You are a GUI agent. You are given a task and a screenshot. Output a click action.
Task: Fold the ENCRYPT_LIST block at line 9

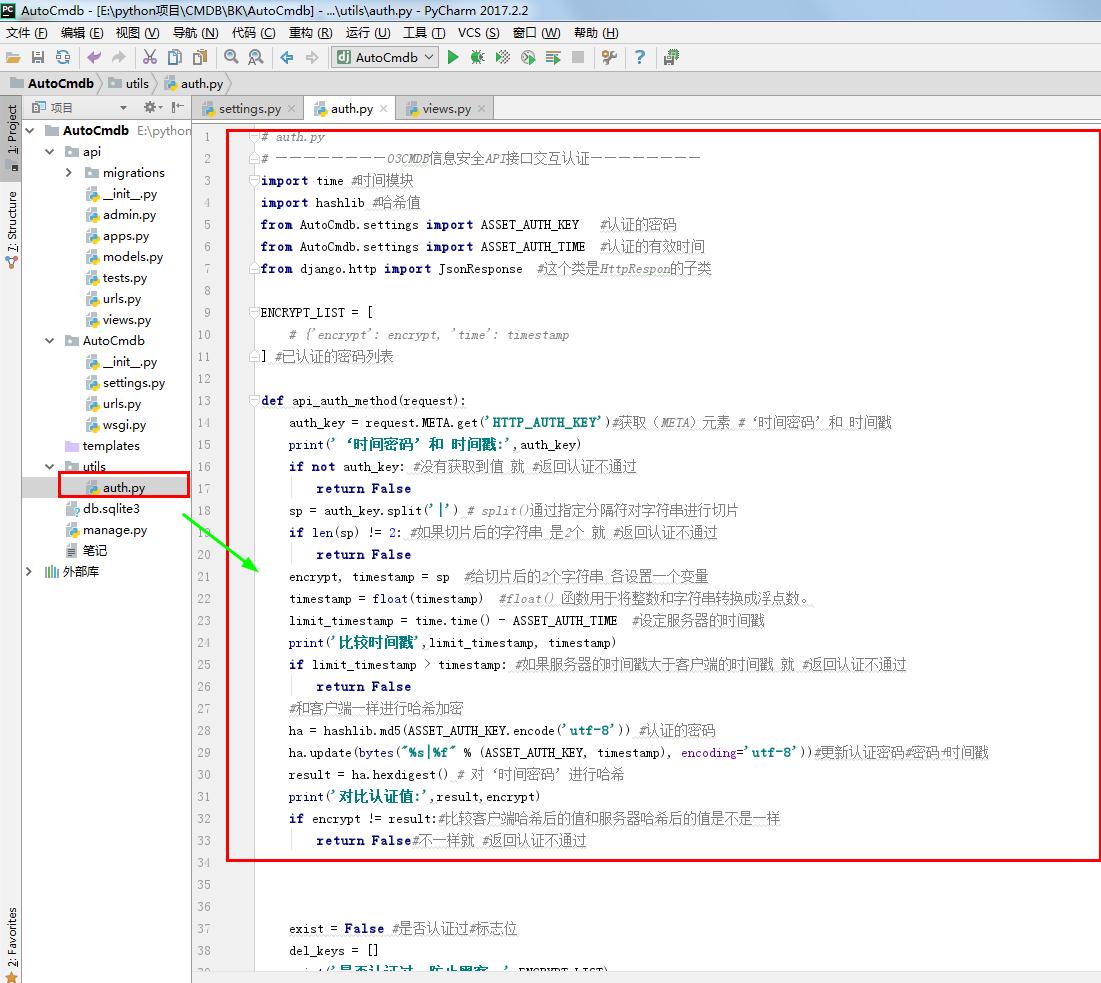pos(254,312)
